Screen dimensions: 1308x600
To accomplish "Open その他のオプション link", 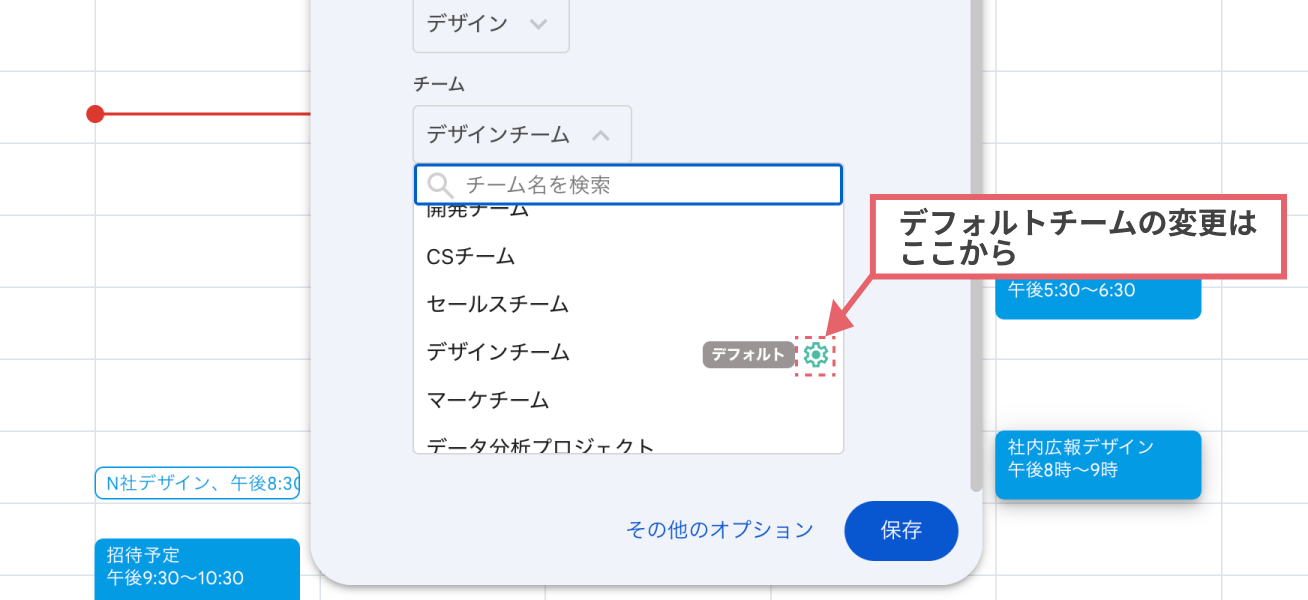I will click(719, 531).
